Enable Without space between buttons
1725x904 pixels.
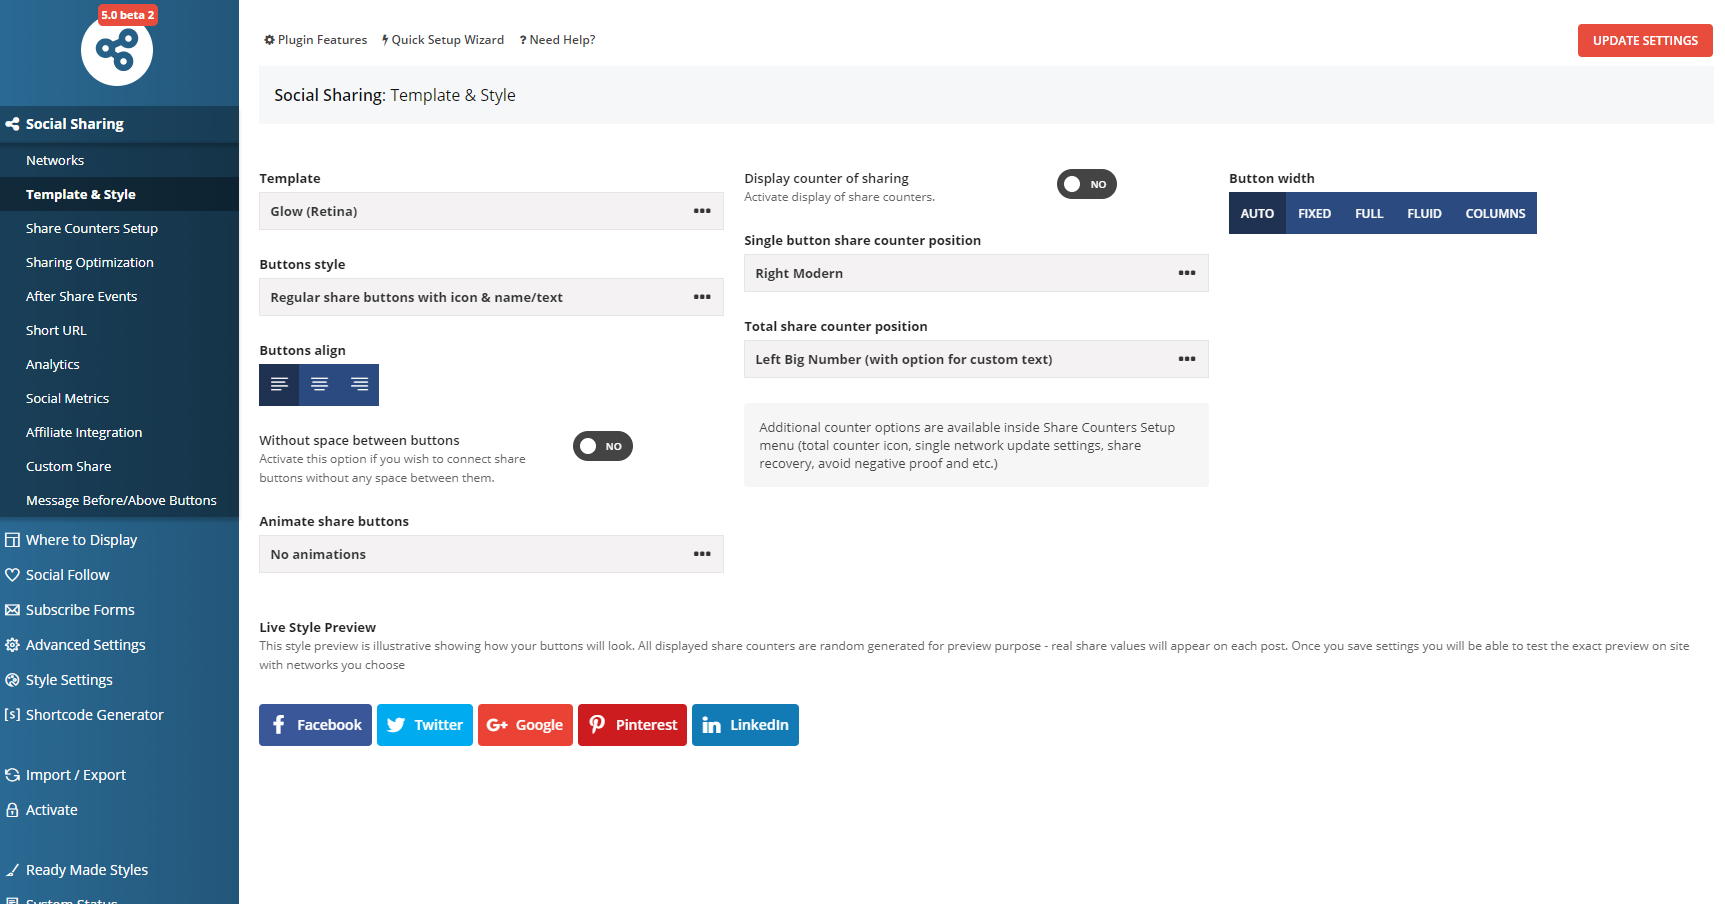[602, 446]
